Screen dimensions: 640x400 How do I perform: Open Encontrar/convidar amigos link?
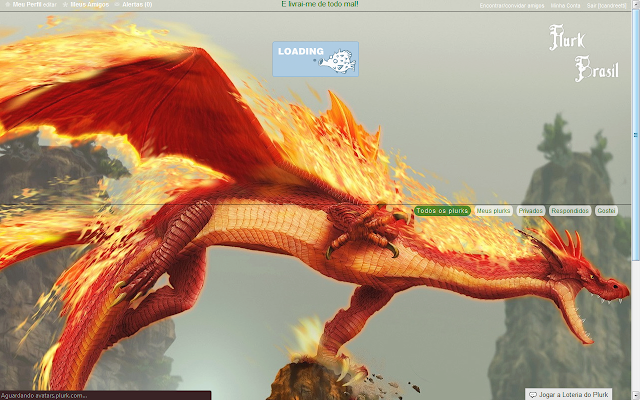(512, 6)
